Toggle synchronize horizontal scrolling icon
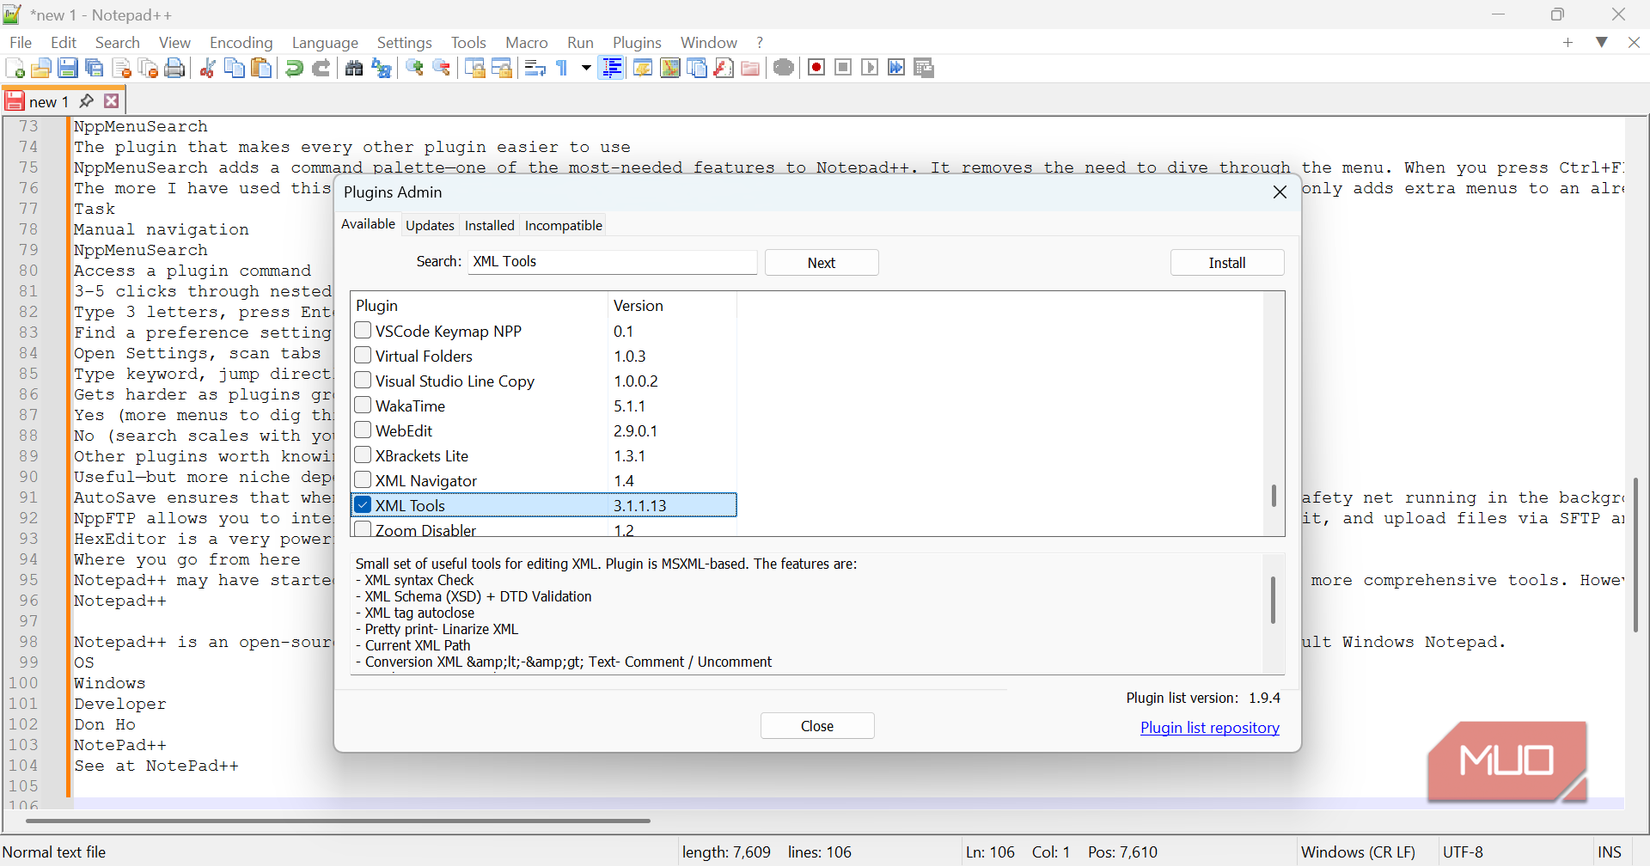Image resolution: width=1650 pixels, height=866 pixels. click(x=502, y=68)
